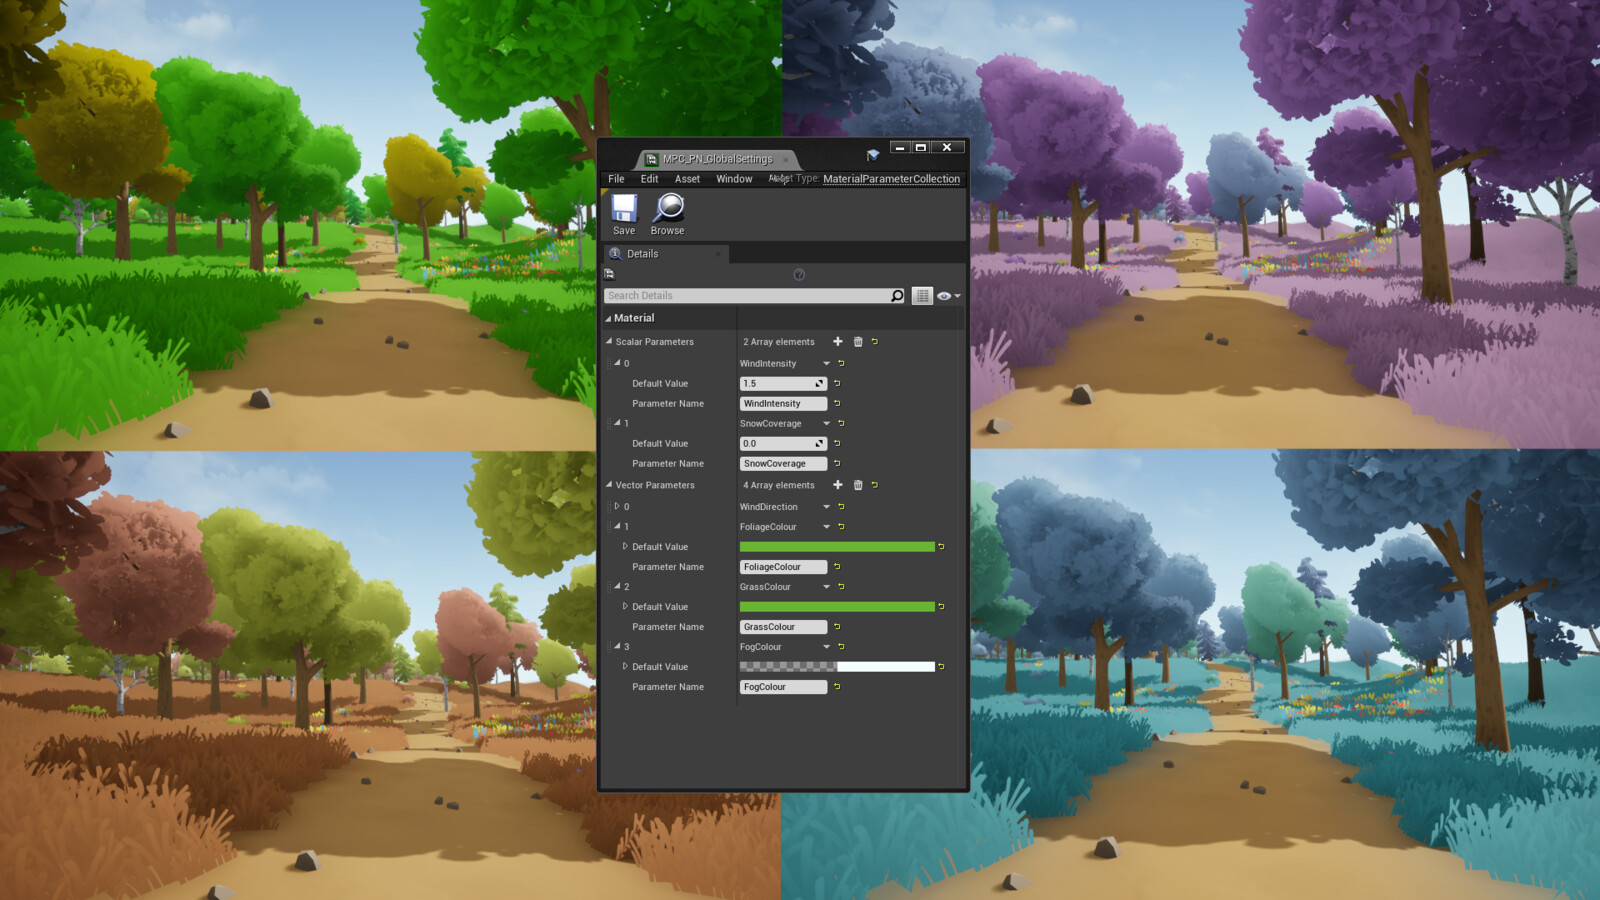Reset WindIntensity Default Value 1.5 to default

837,384
